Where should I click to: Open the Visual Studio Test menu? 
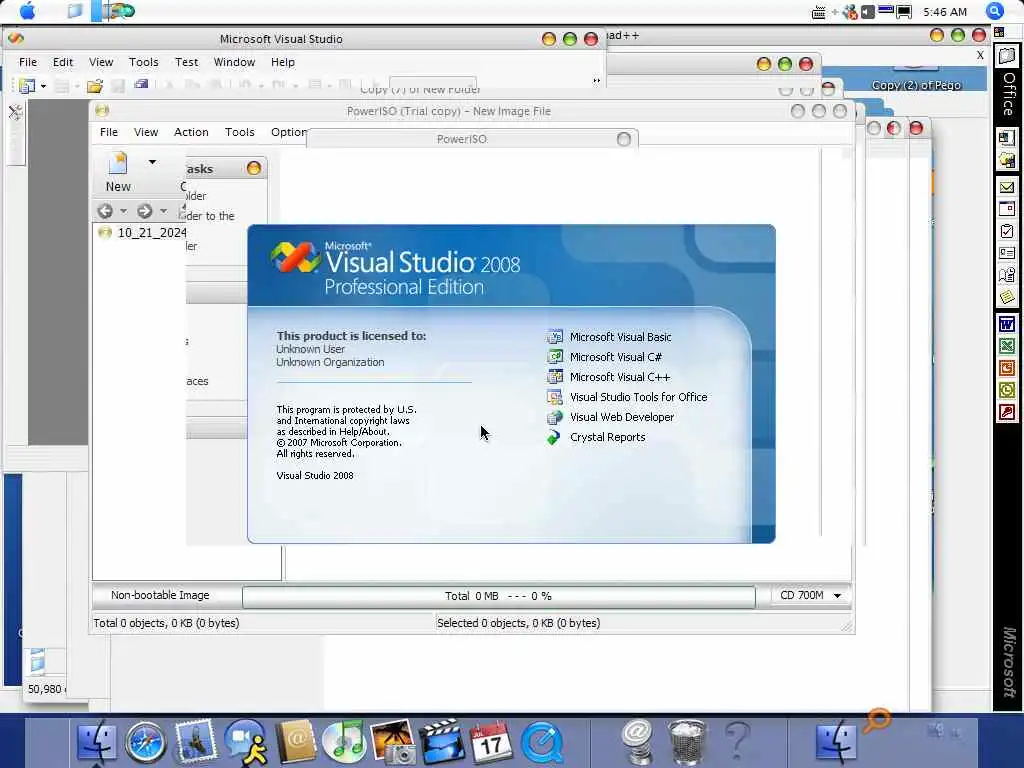coord(186,62)
